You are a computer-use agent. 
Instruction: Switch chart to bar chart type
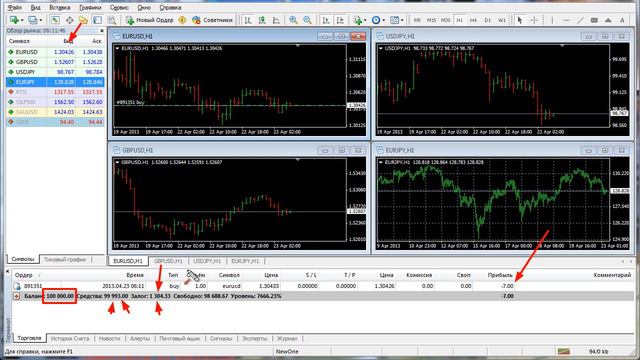point(248,20)
